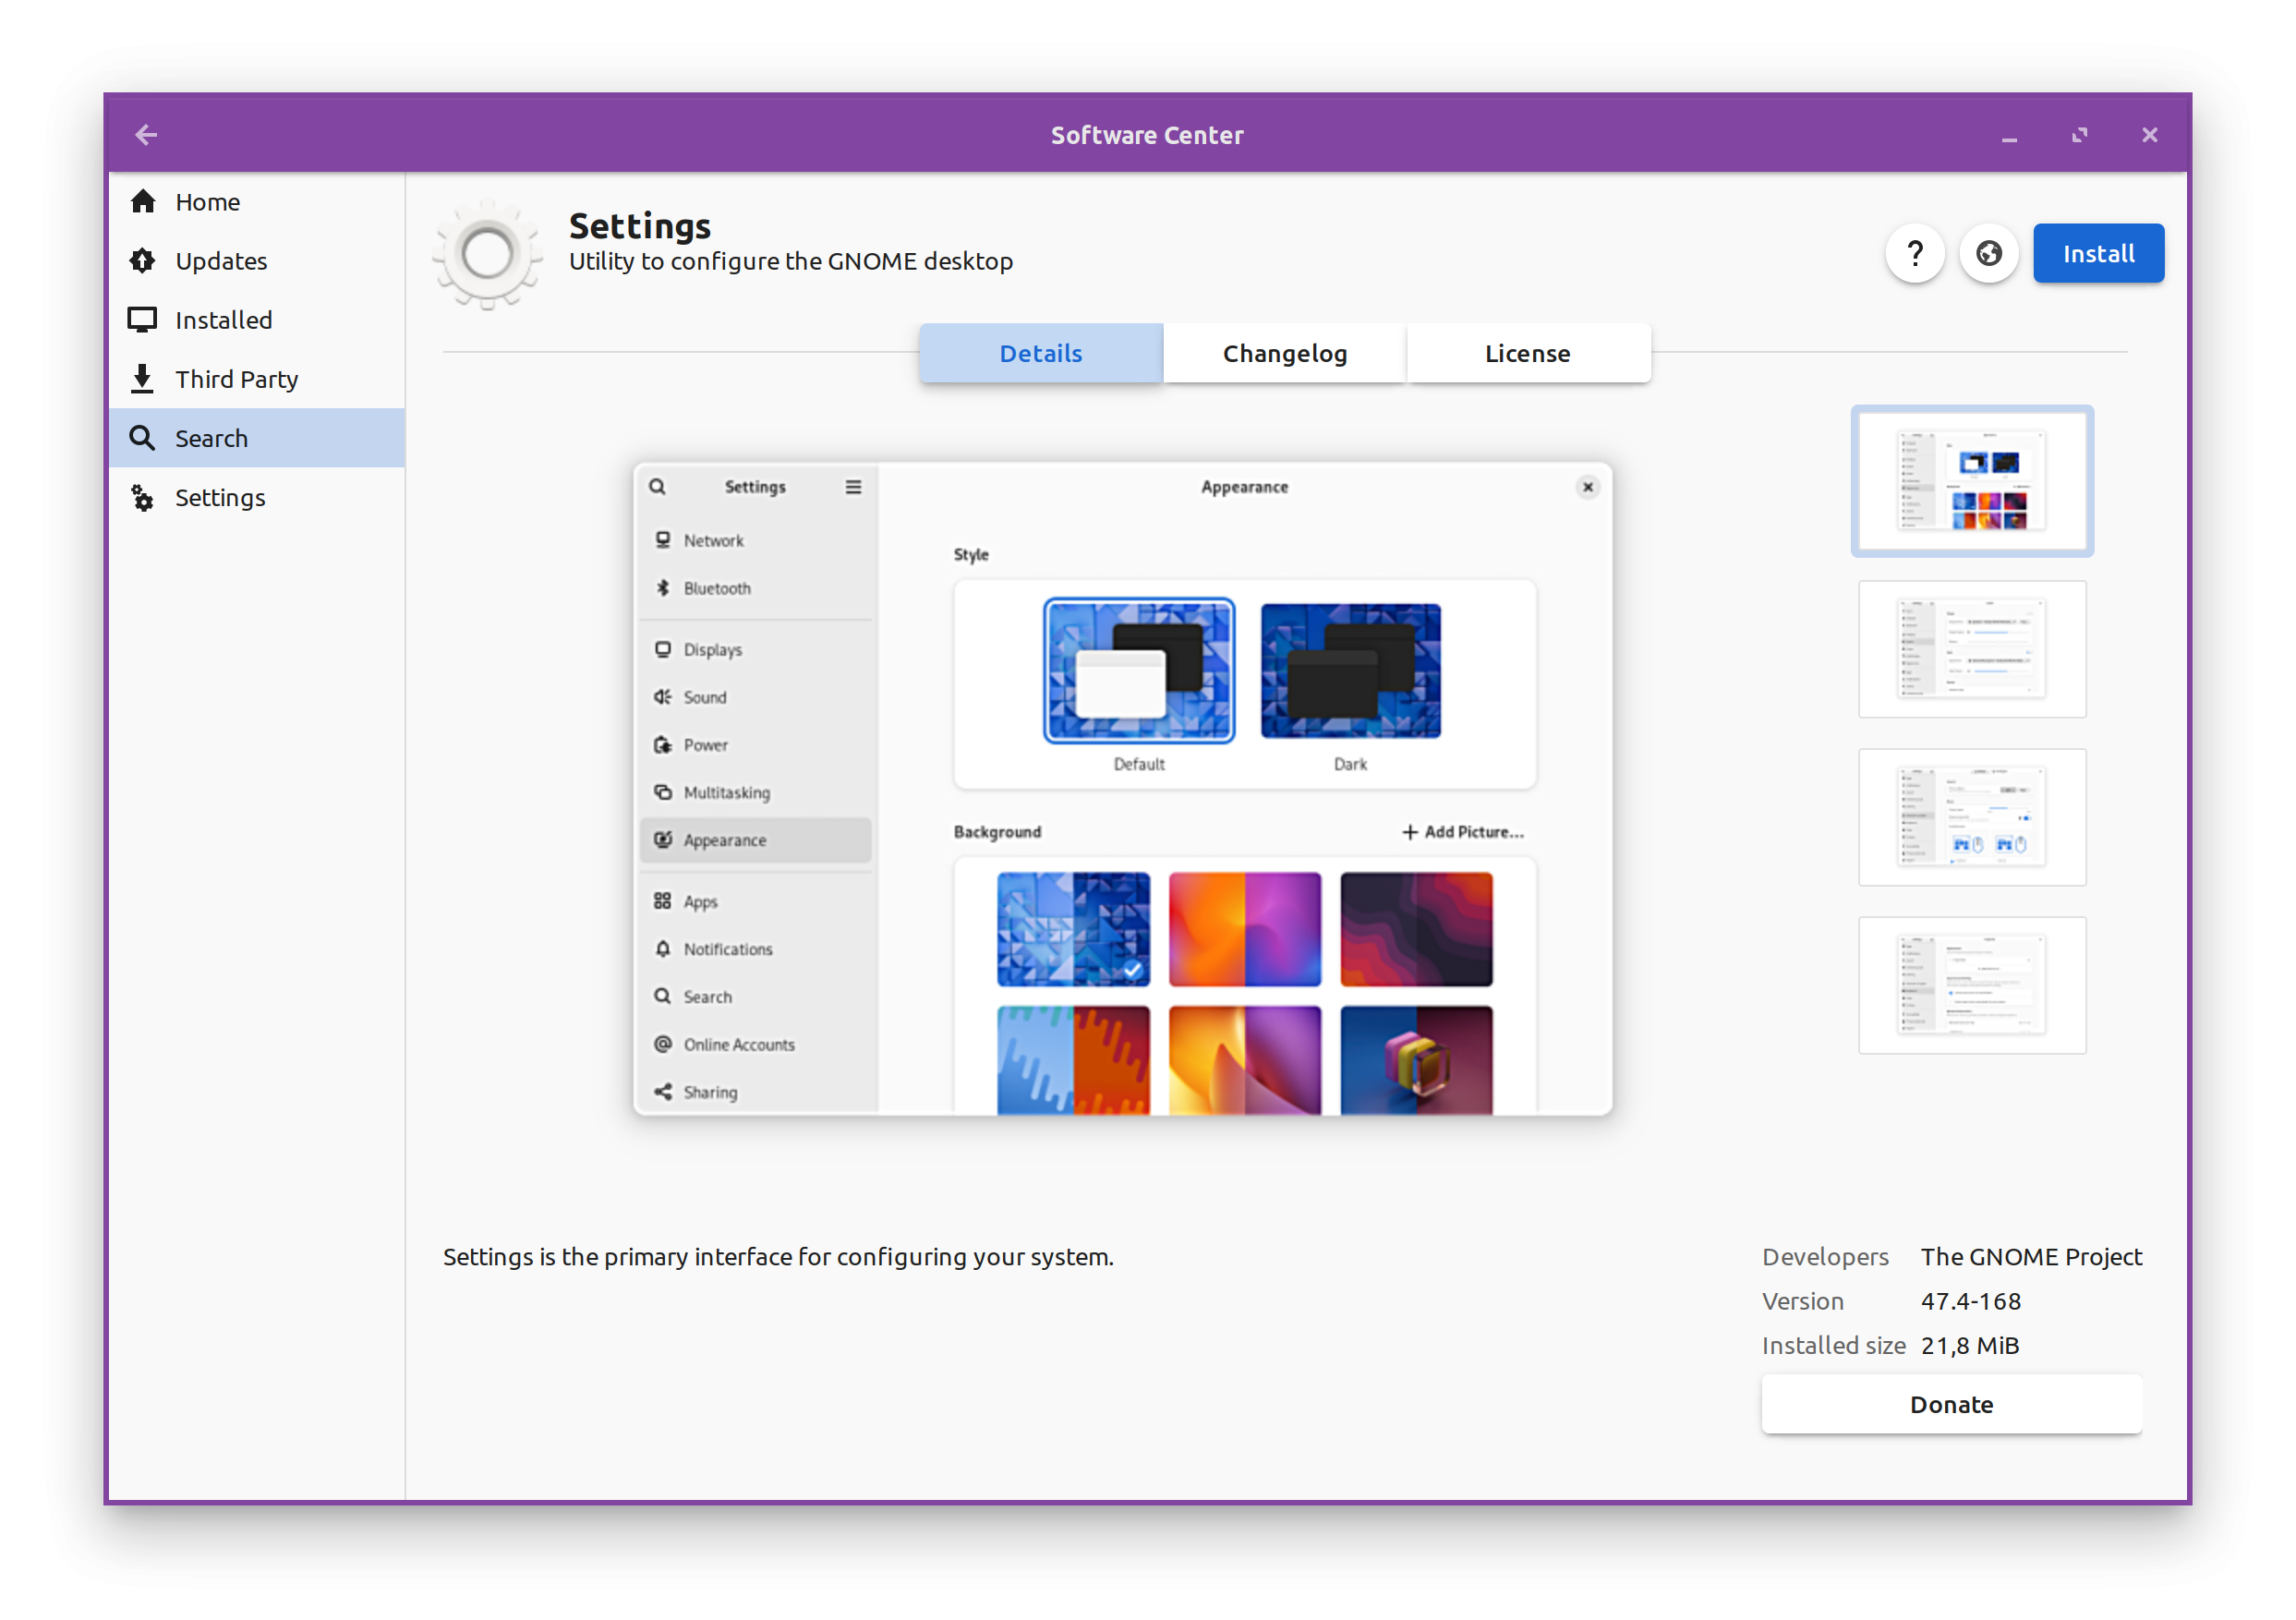This screenshot has height=1620, width=2296.
Task: Select Search in the sidebar
Action: click(211, 438)
